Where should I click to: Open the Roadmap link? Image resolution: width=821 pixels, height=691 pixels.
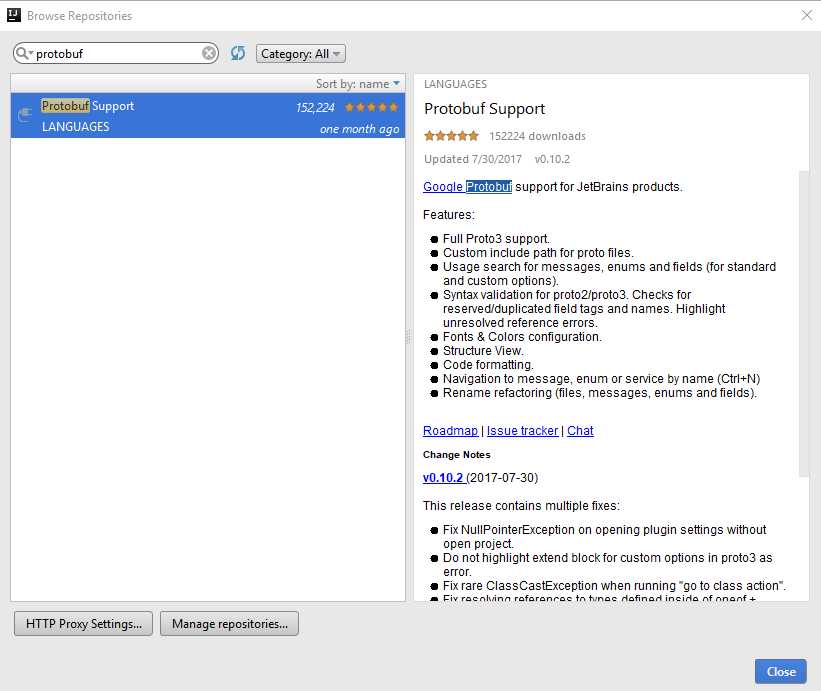click(450, 431)
